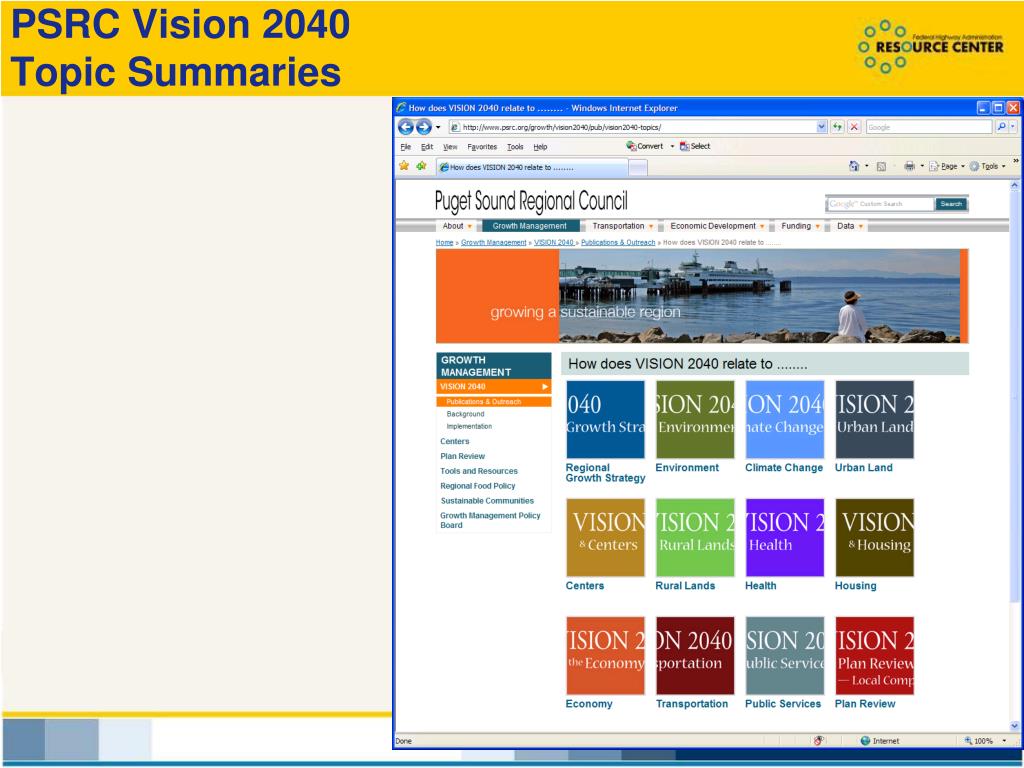Click the Print icon in the command bar
The image size is (1024, 768).
(x=909, y=167)
